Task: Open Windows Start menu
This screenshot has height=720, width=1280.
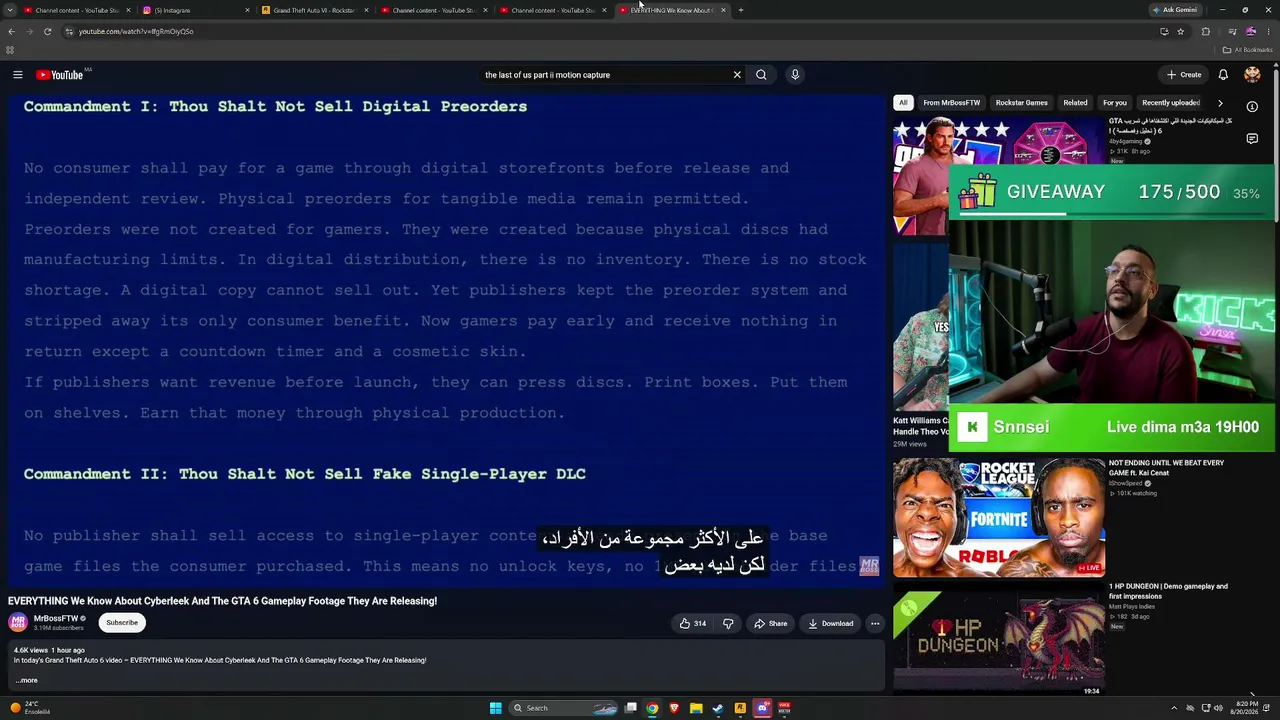Action: [x=495, y=708]
